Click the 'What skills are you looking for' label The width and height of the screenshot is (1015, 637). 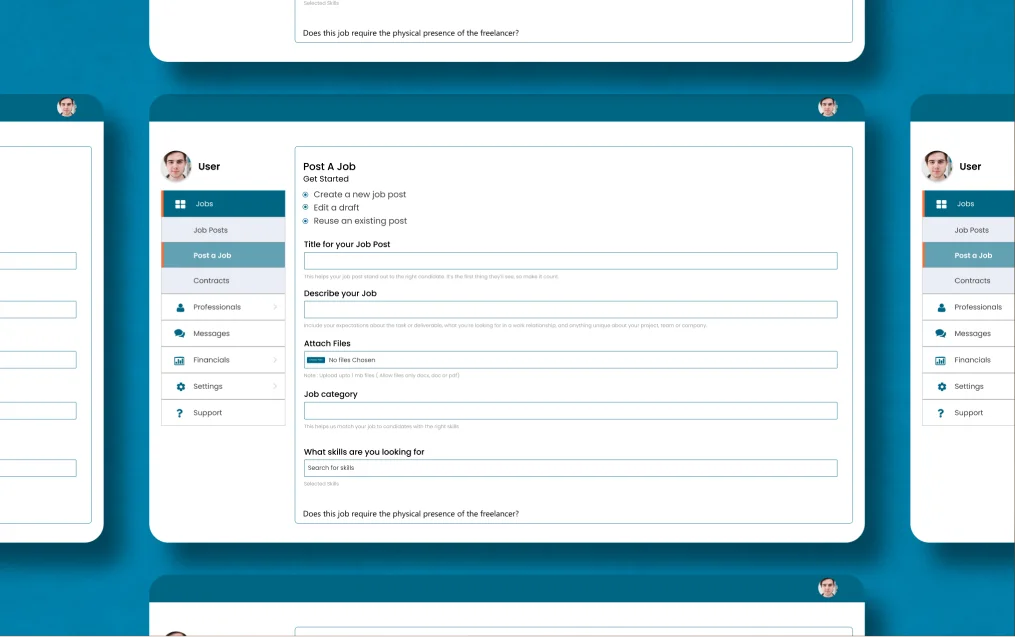(x=364, y=452)
